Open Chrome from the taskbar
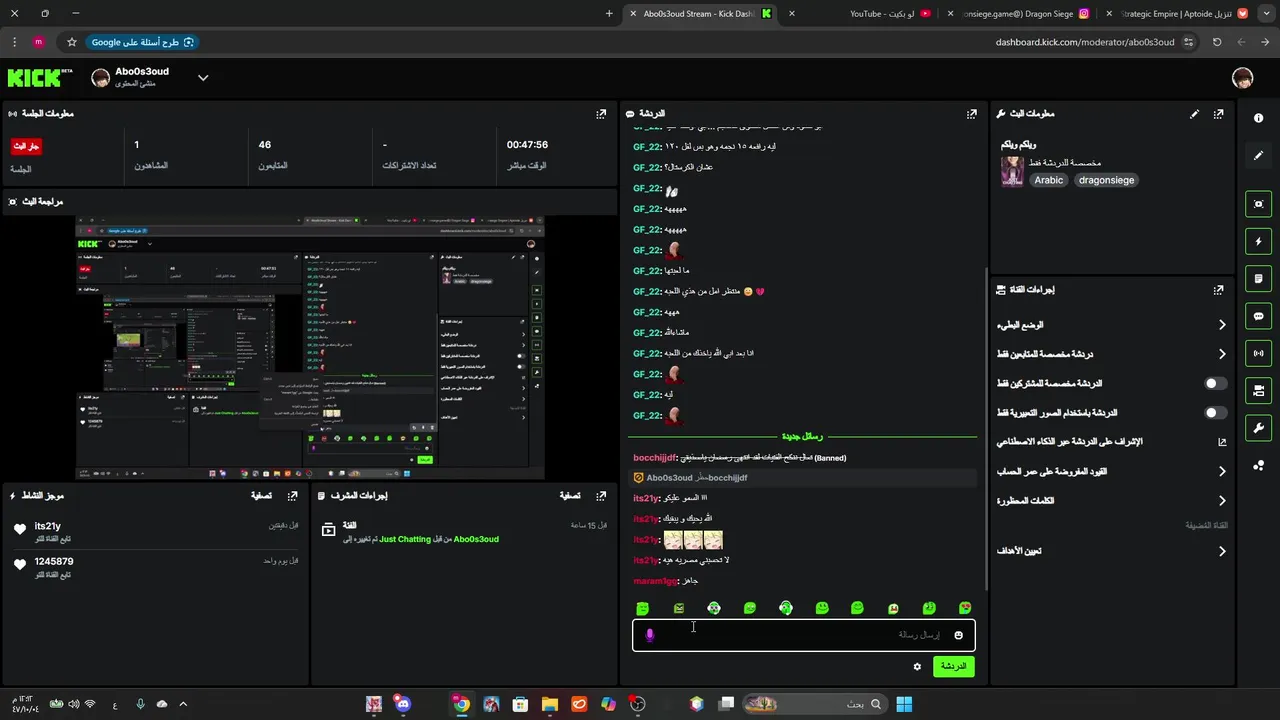 coord(461,704)
